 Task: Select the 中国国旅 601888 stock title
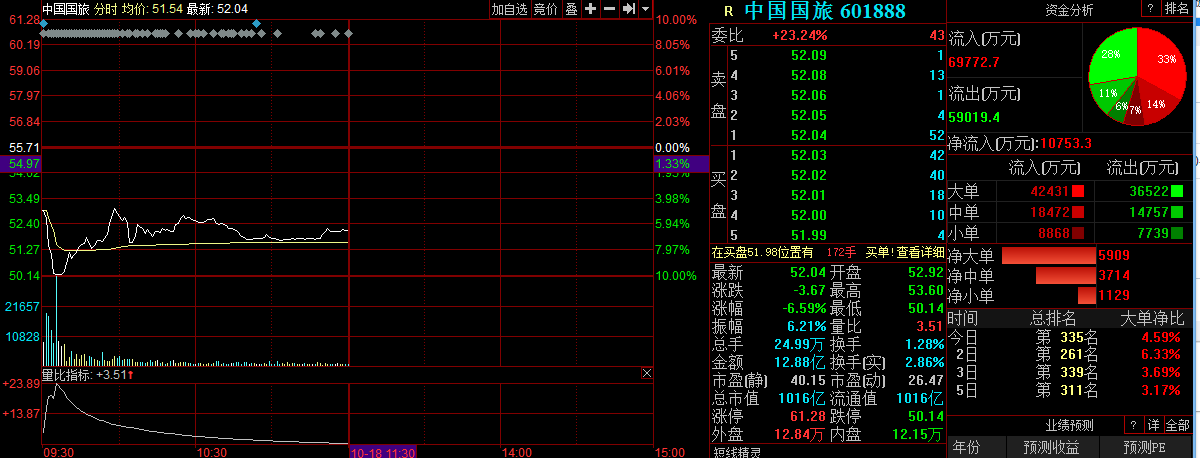[825, 12]
